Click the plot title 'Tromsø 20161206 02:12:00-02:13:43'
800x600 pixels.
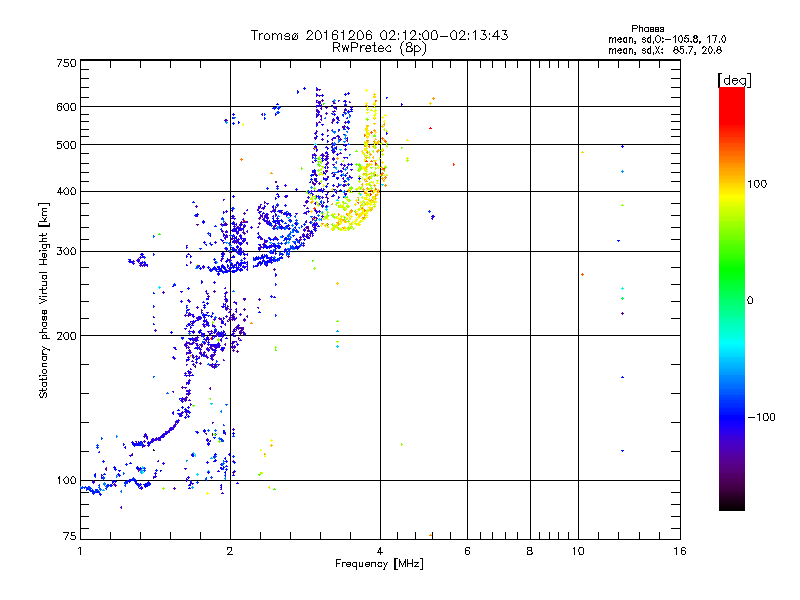379,35
